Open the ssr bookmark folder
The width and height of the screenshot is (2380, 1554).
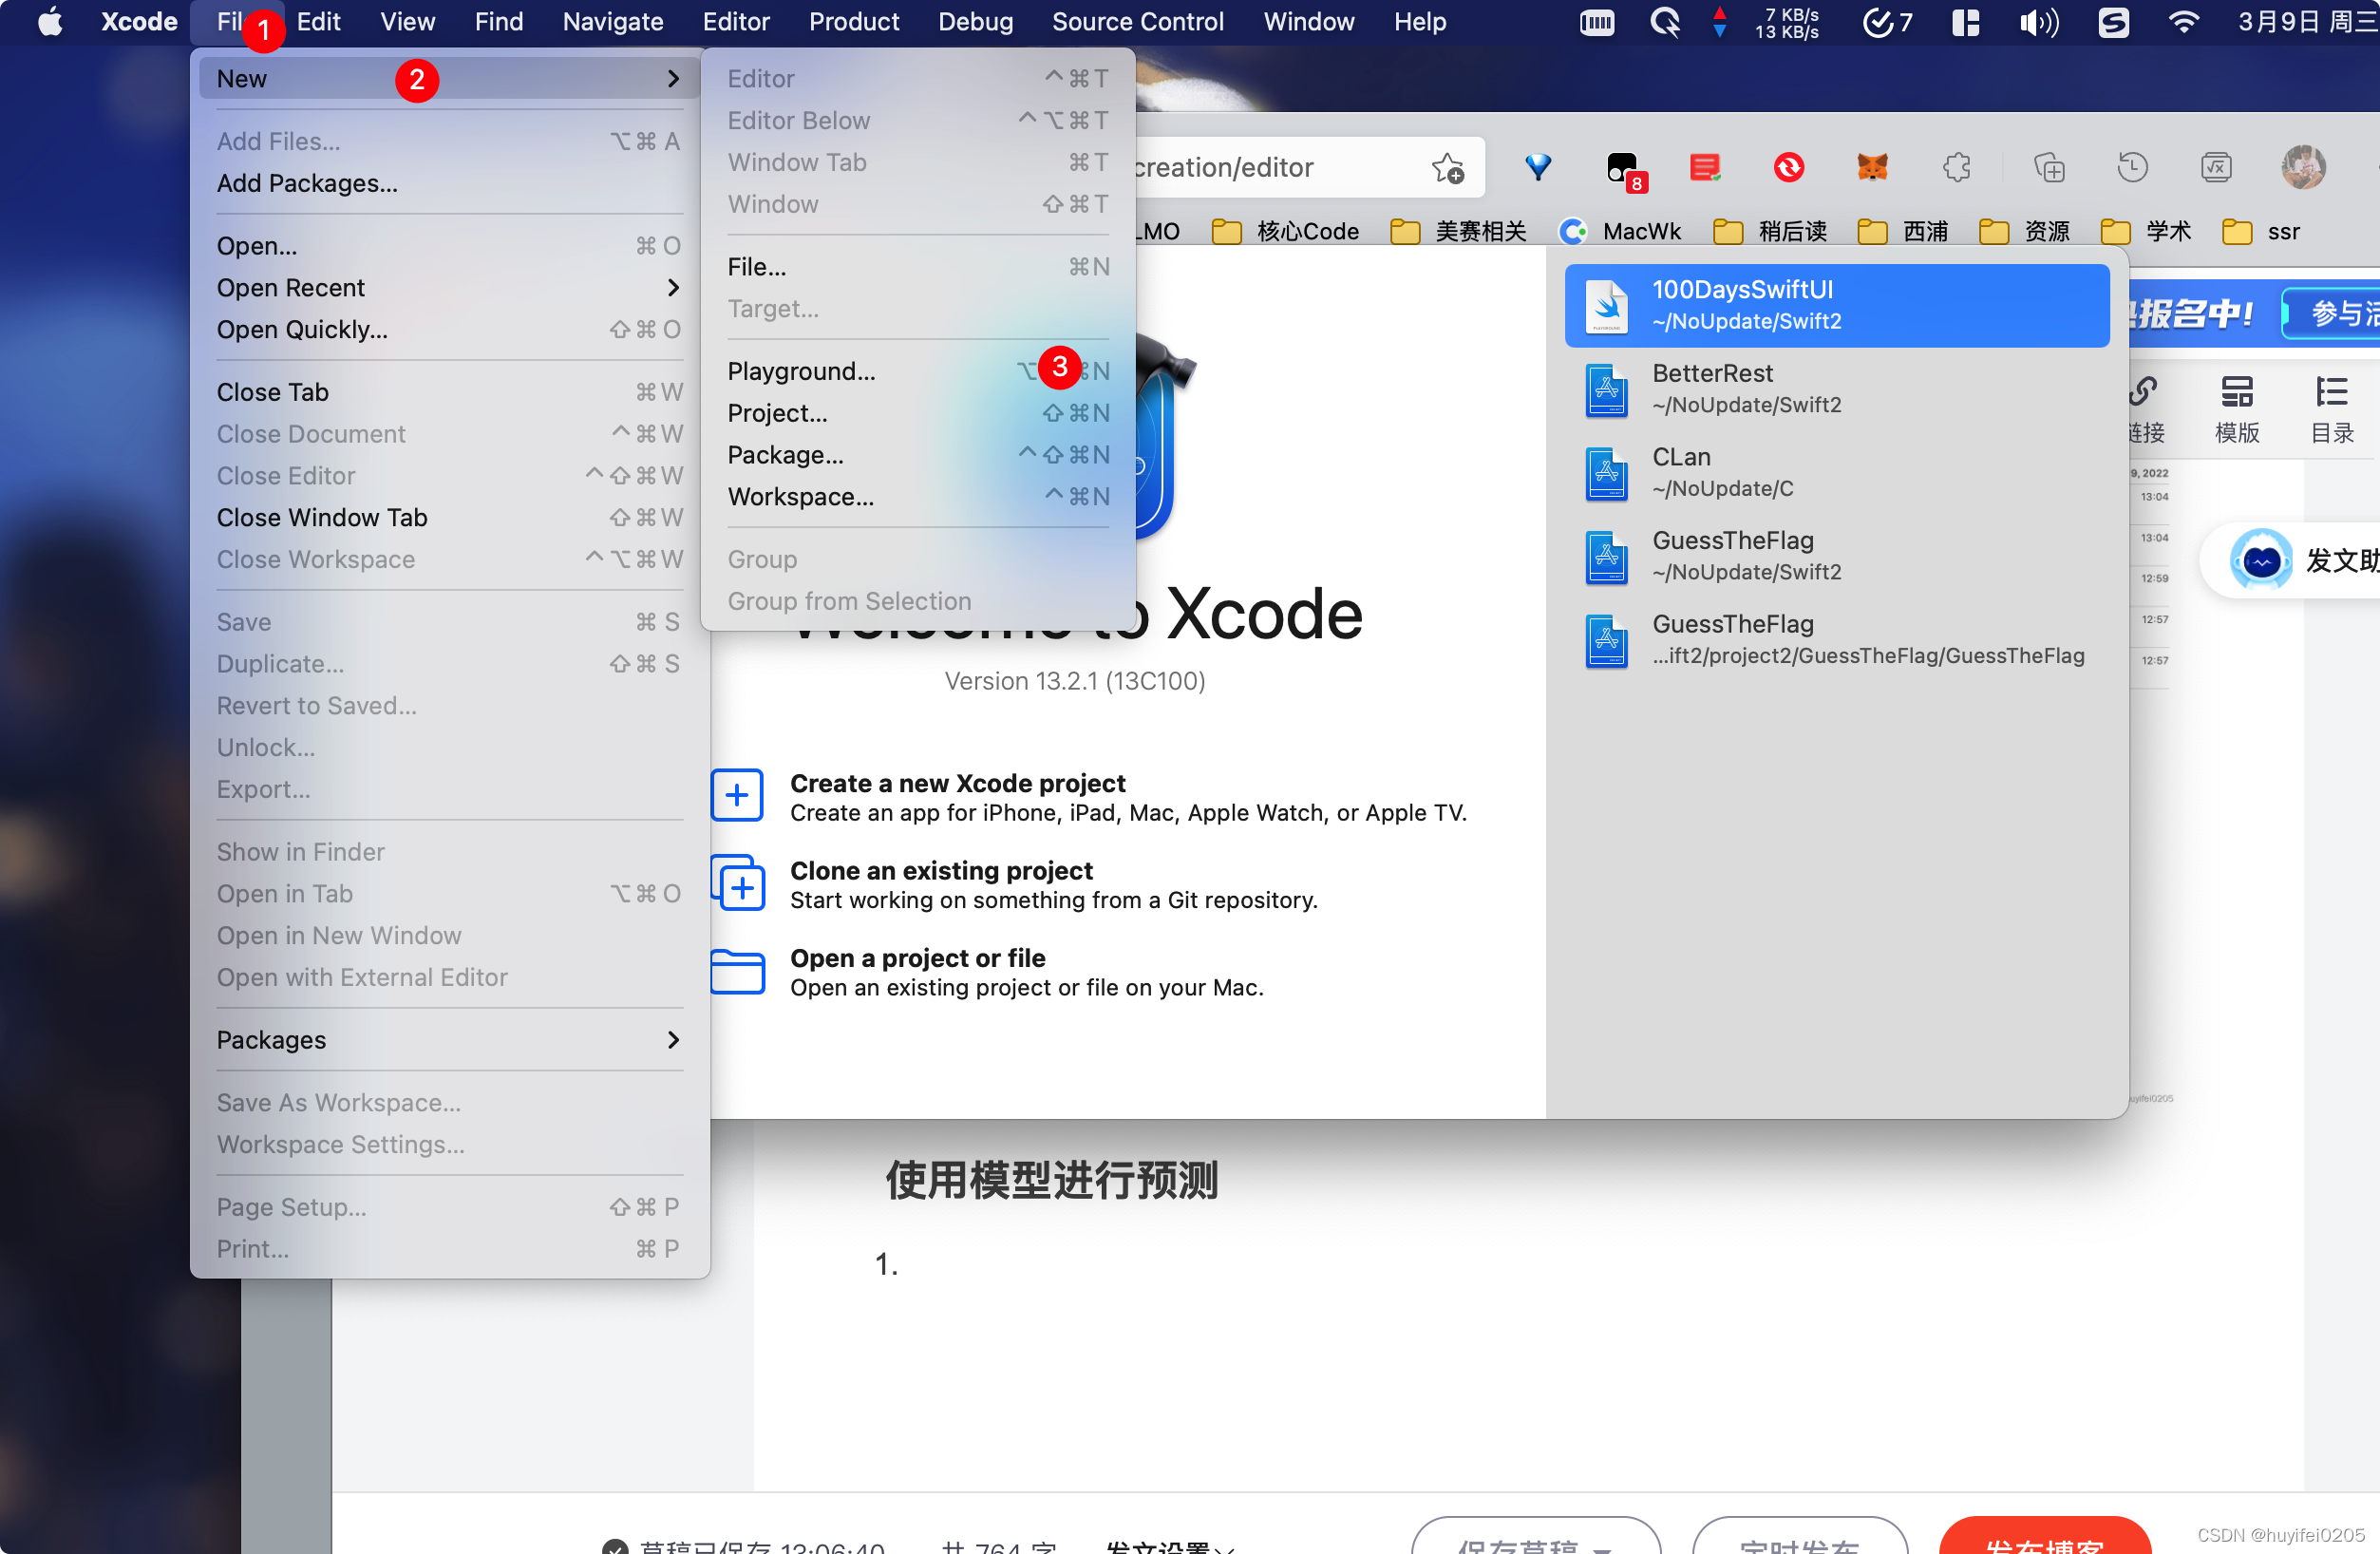pyautogui.click(x=2260, y=232)
